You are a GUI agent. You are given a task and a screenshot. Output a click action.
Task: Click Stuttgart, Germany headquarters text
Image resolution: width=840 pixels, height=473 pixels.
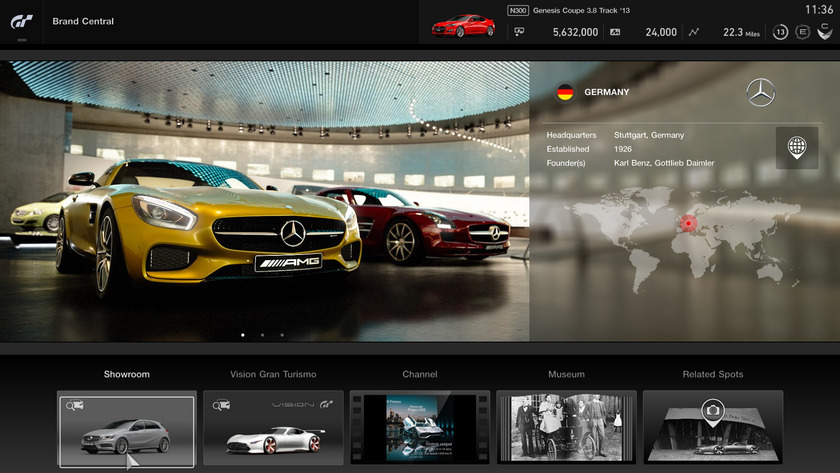(x=649, y=135)
